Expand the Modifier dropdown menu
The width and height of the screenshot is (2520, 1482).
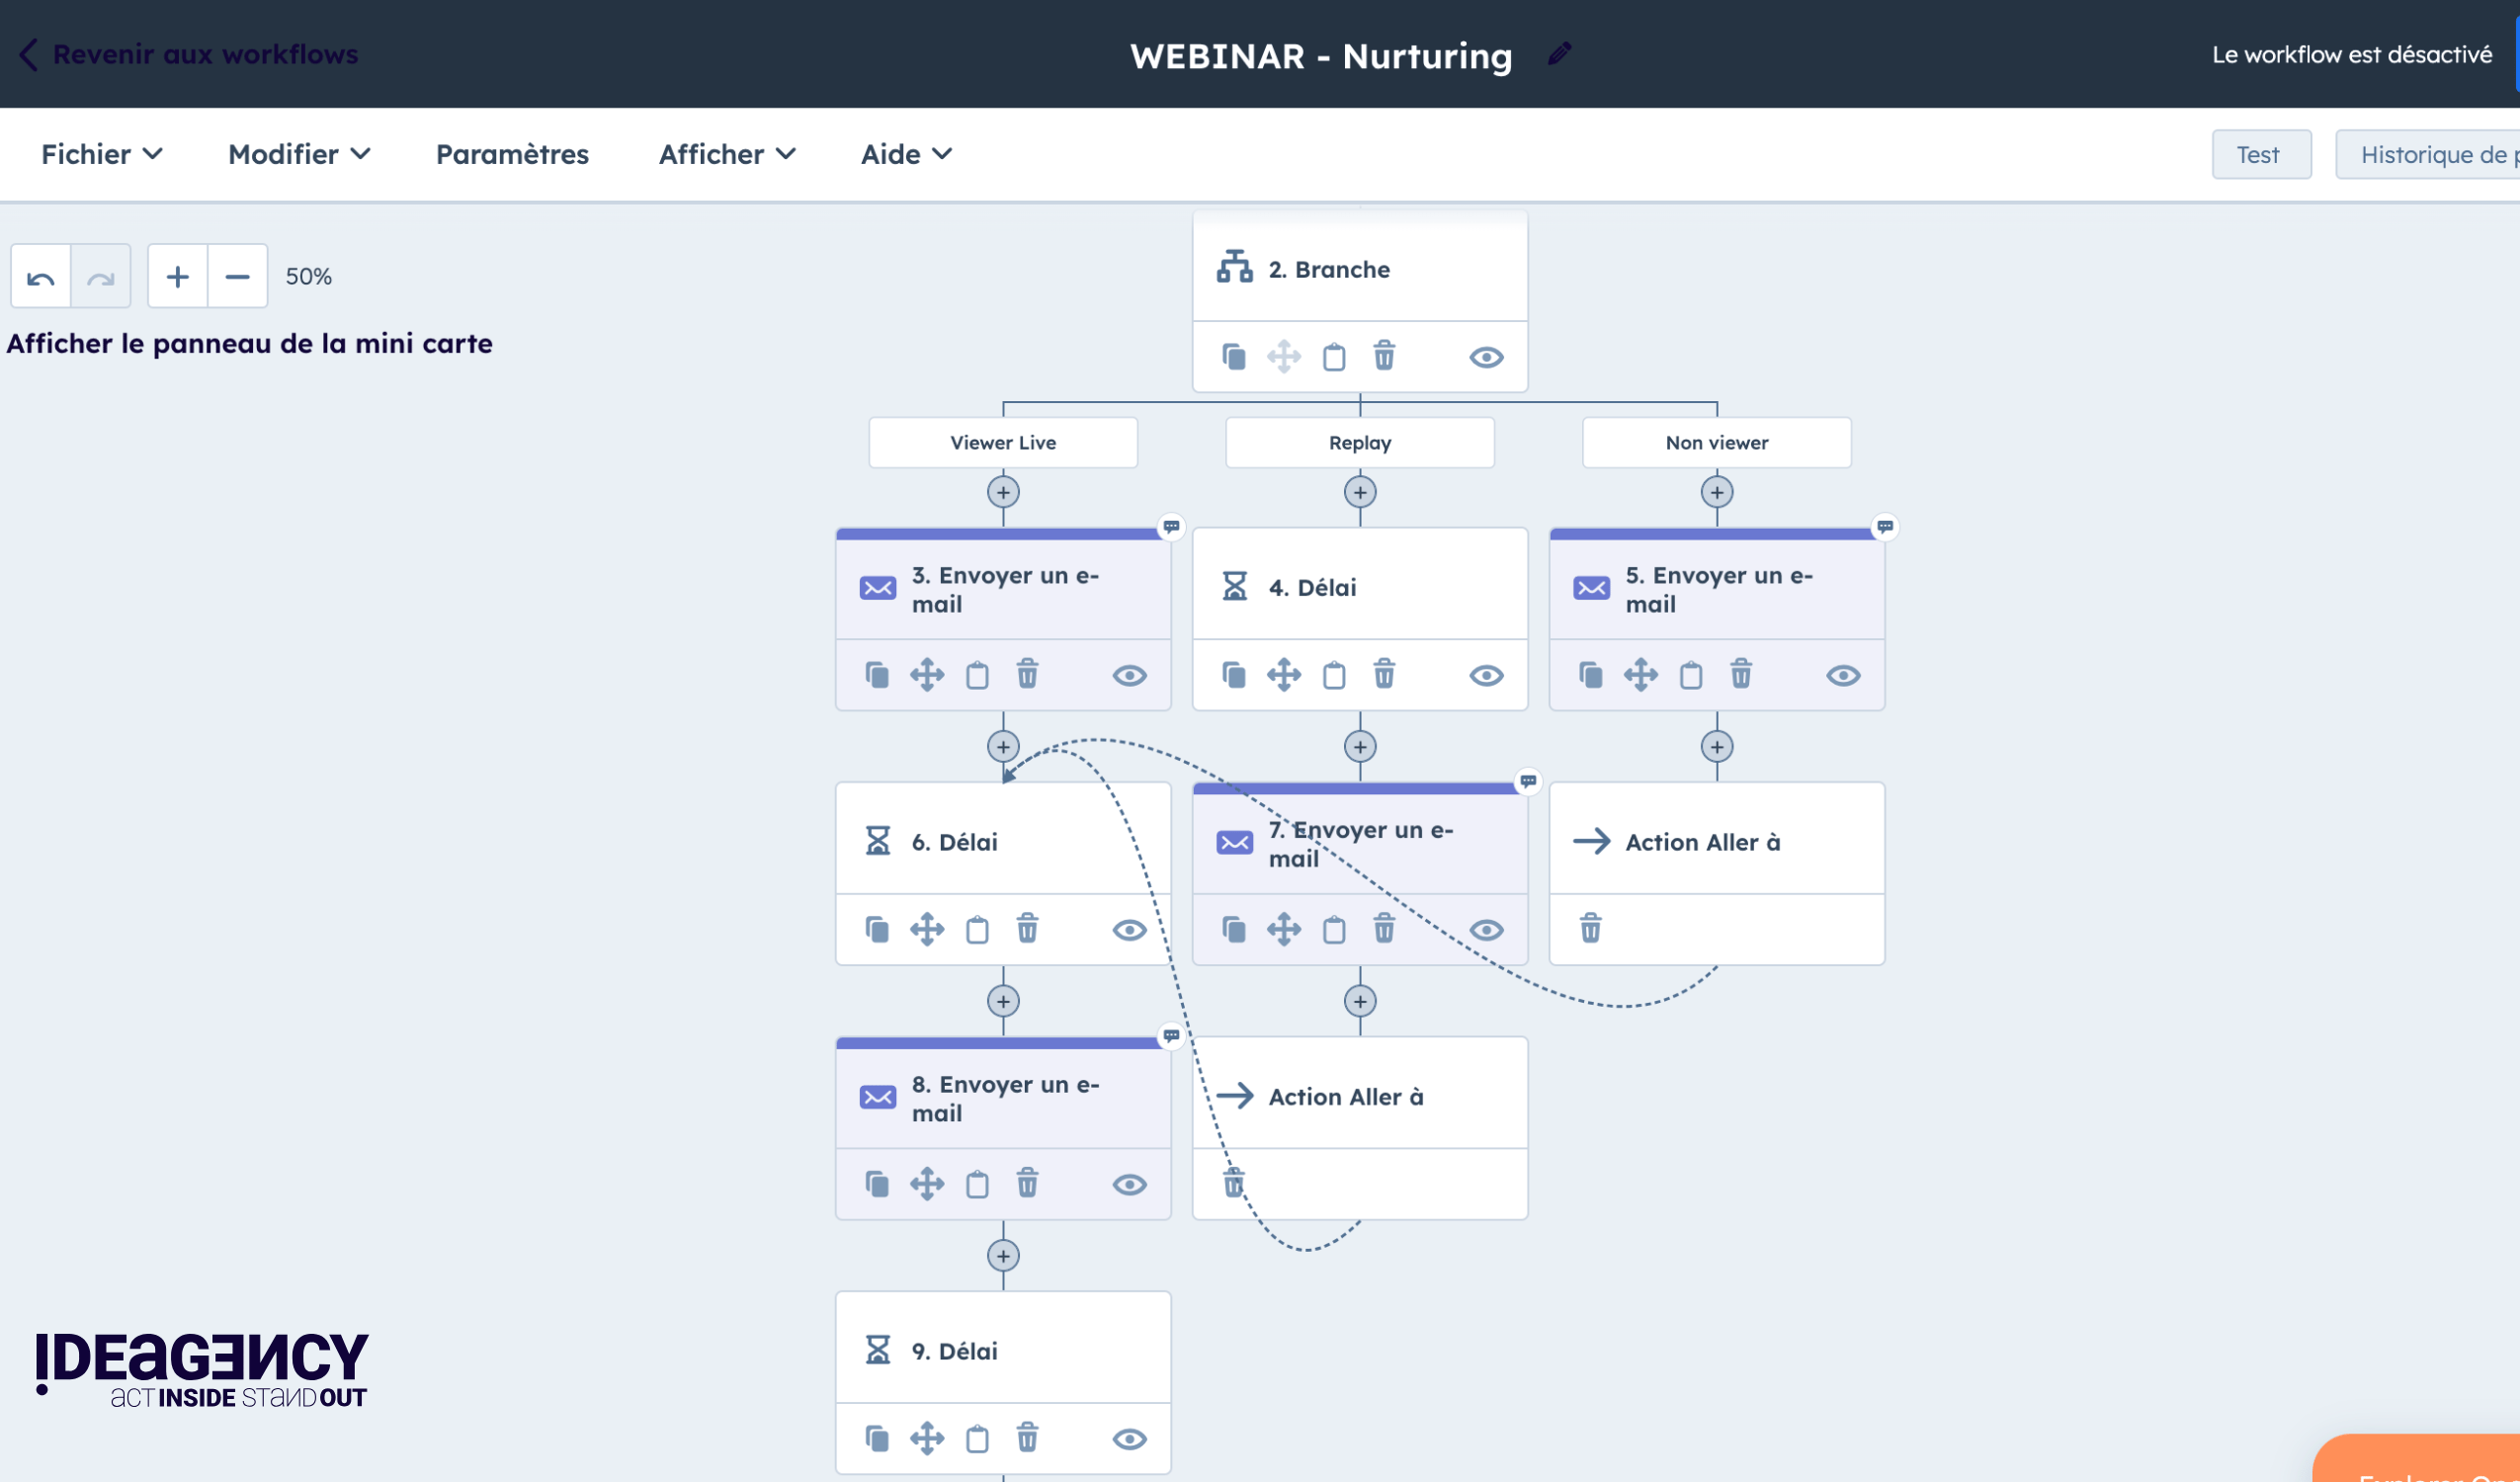coord(298,153)
